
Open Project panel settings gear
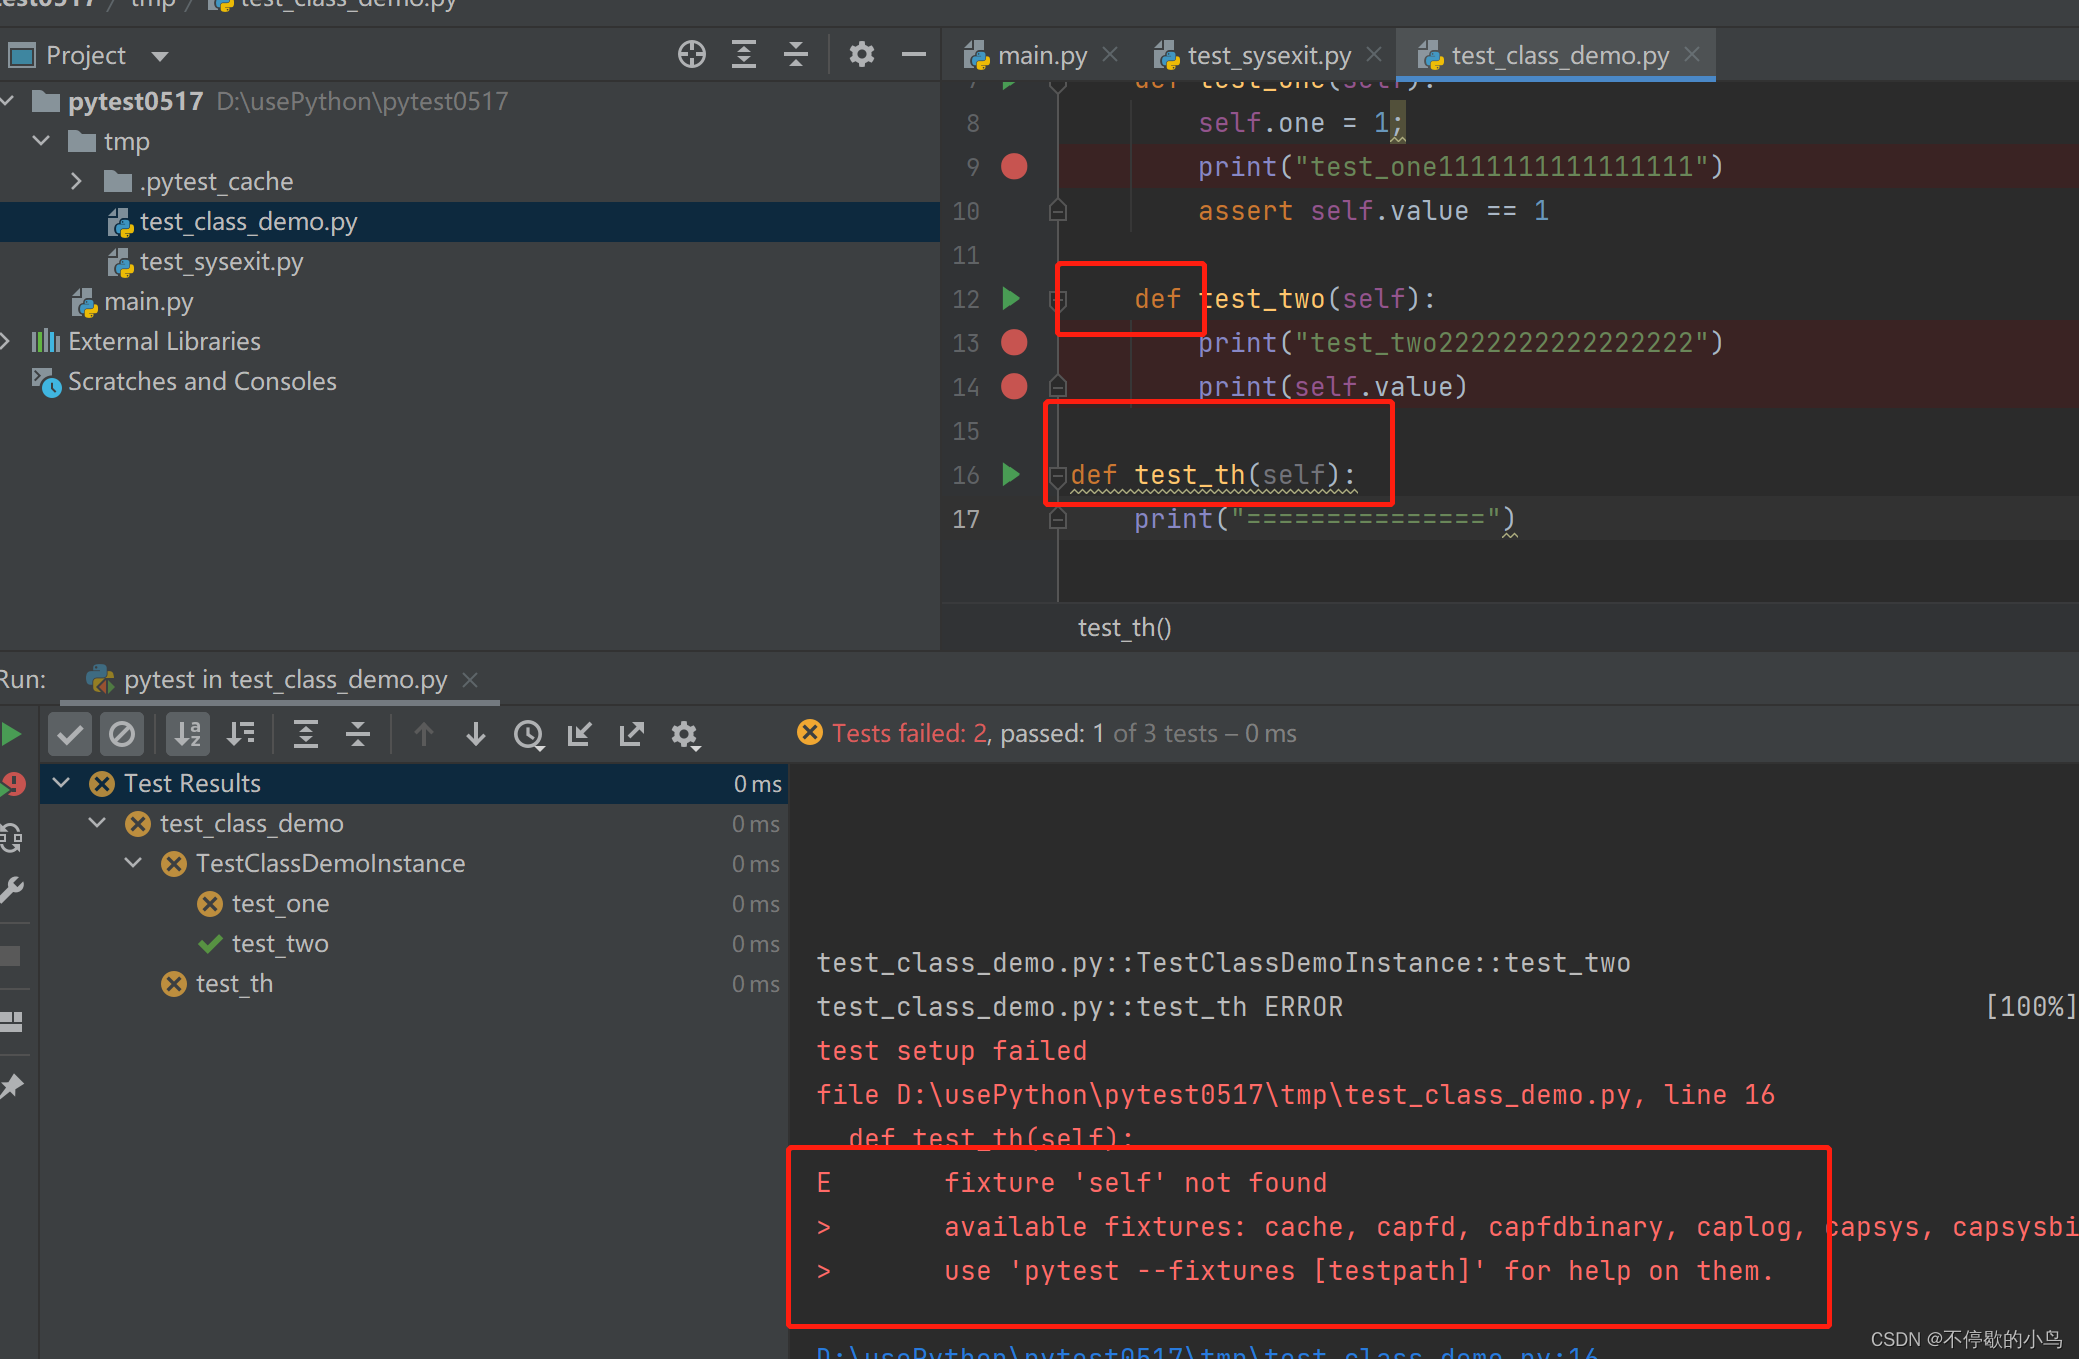coord(861,55)
